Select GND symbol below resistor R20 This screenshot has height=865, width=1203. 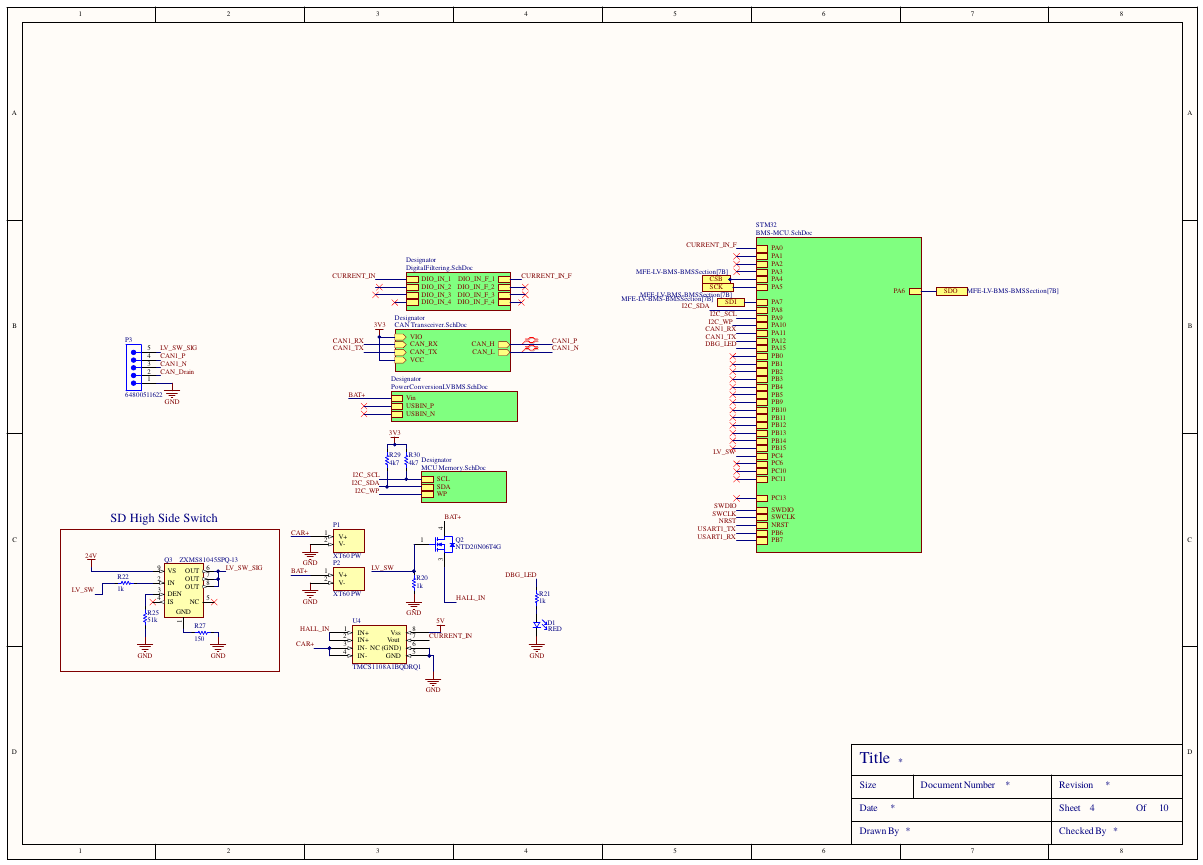click(x=414, y=605)
